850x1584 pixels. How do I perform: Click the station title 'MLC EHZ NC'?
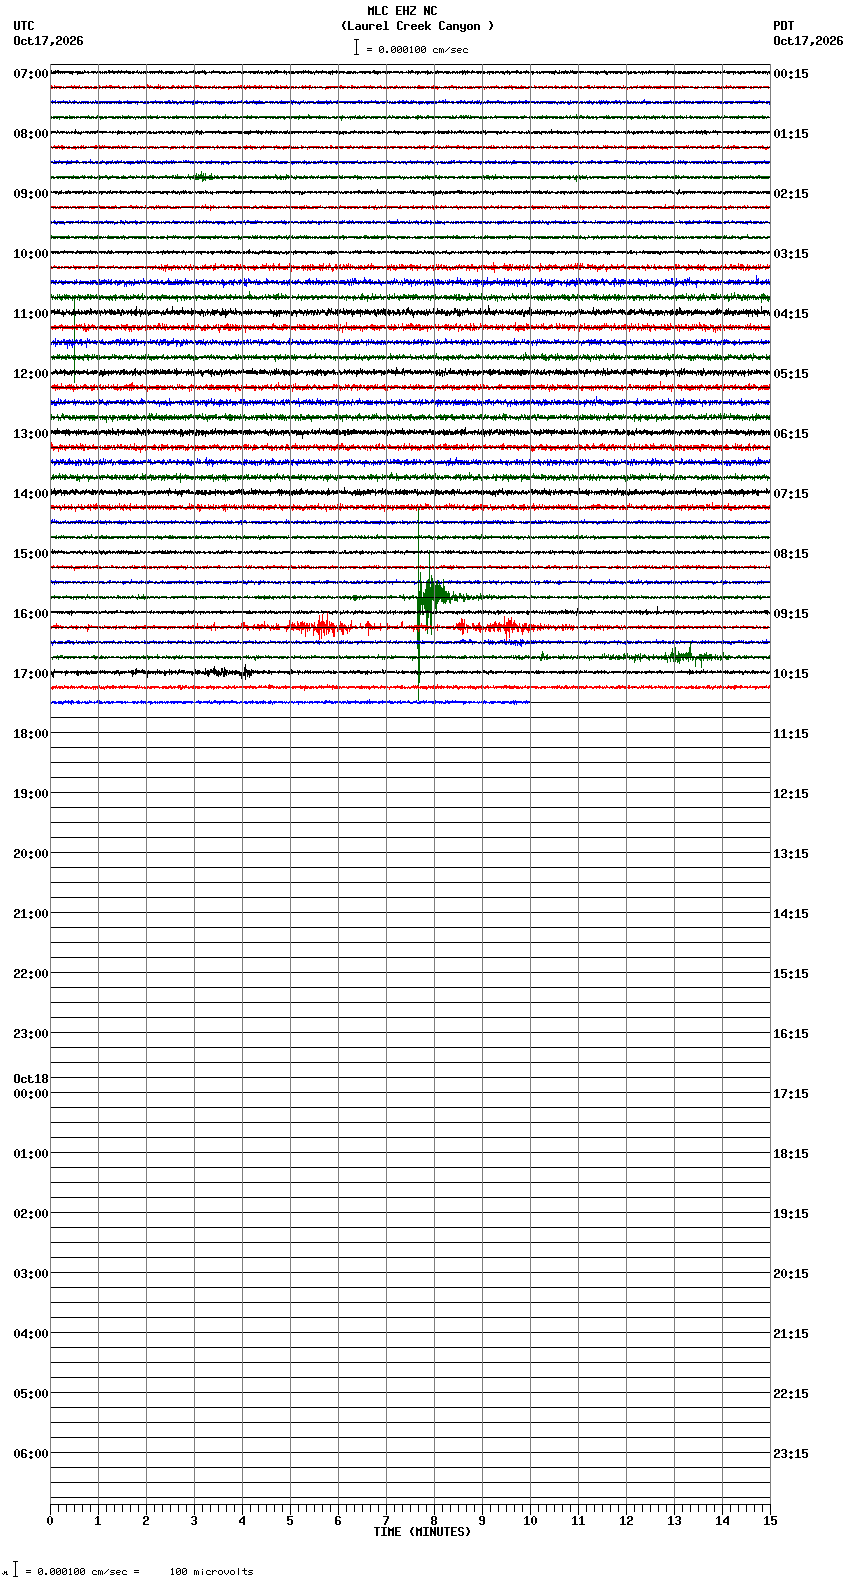(x=402, y=11)
